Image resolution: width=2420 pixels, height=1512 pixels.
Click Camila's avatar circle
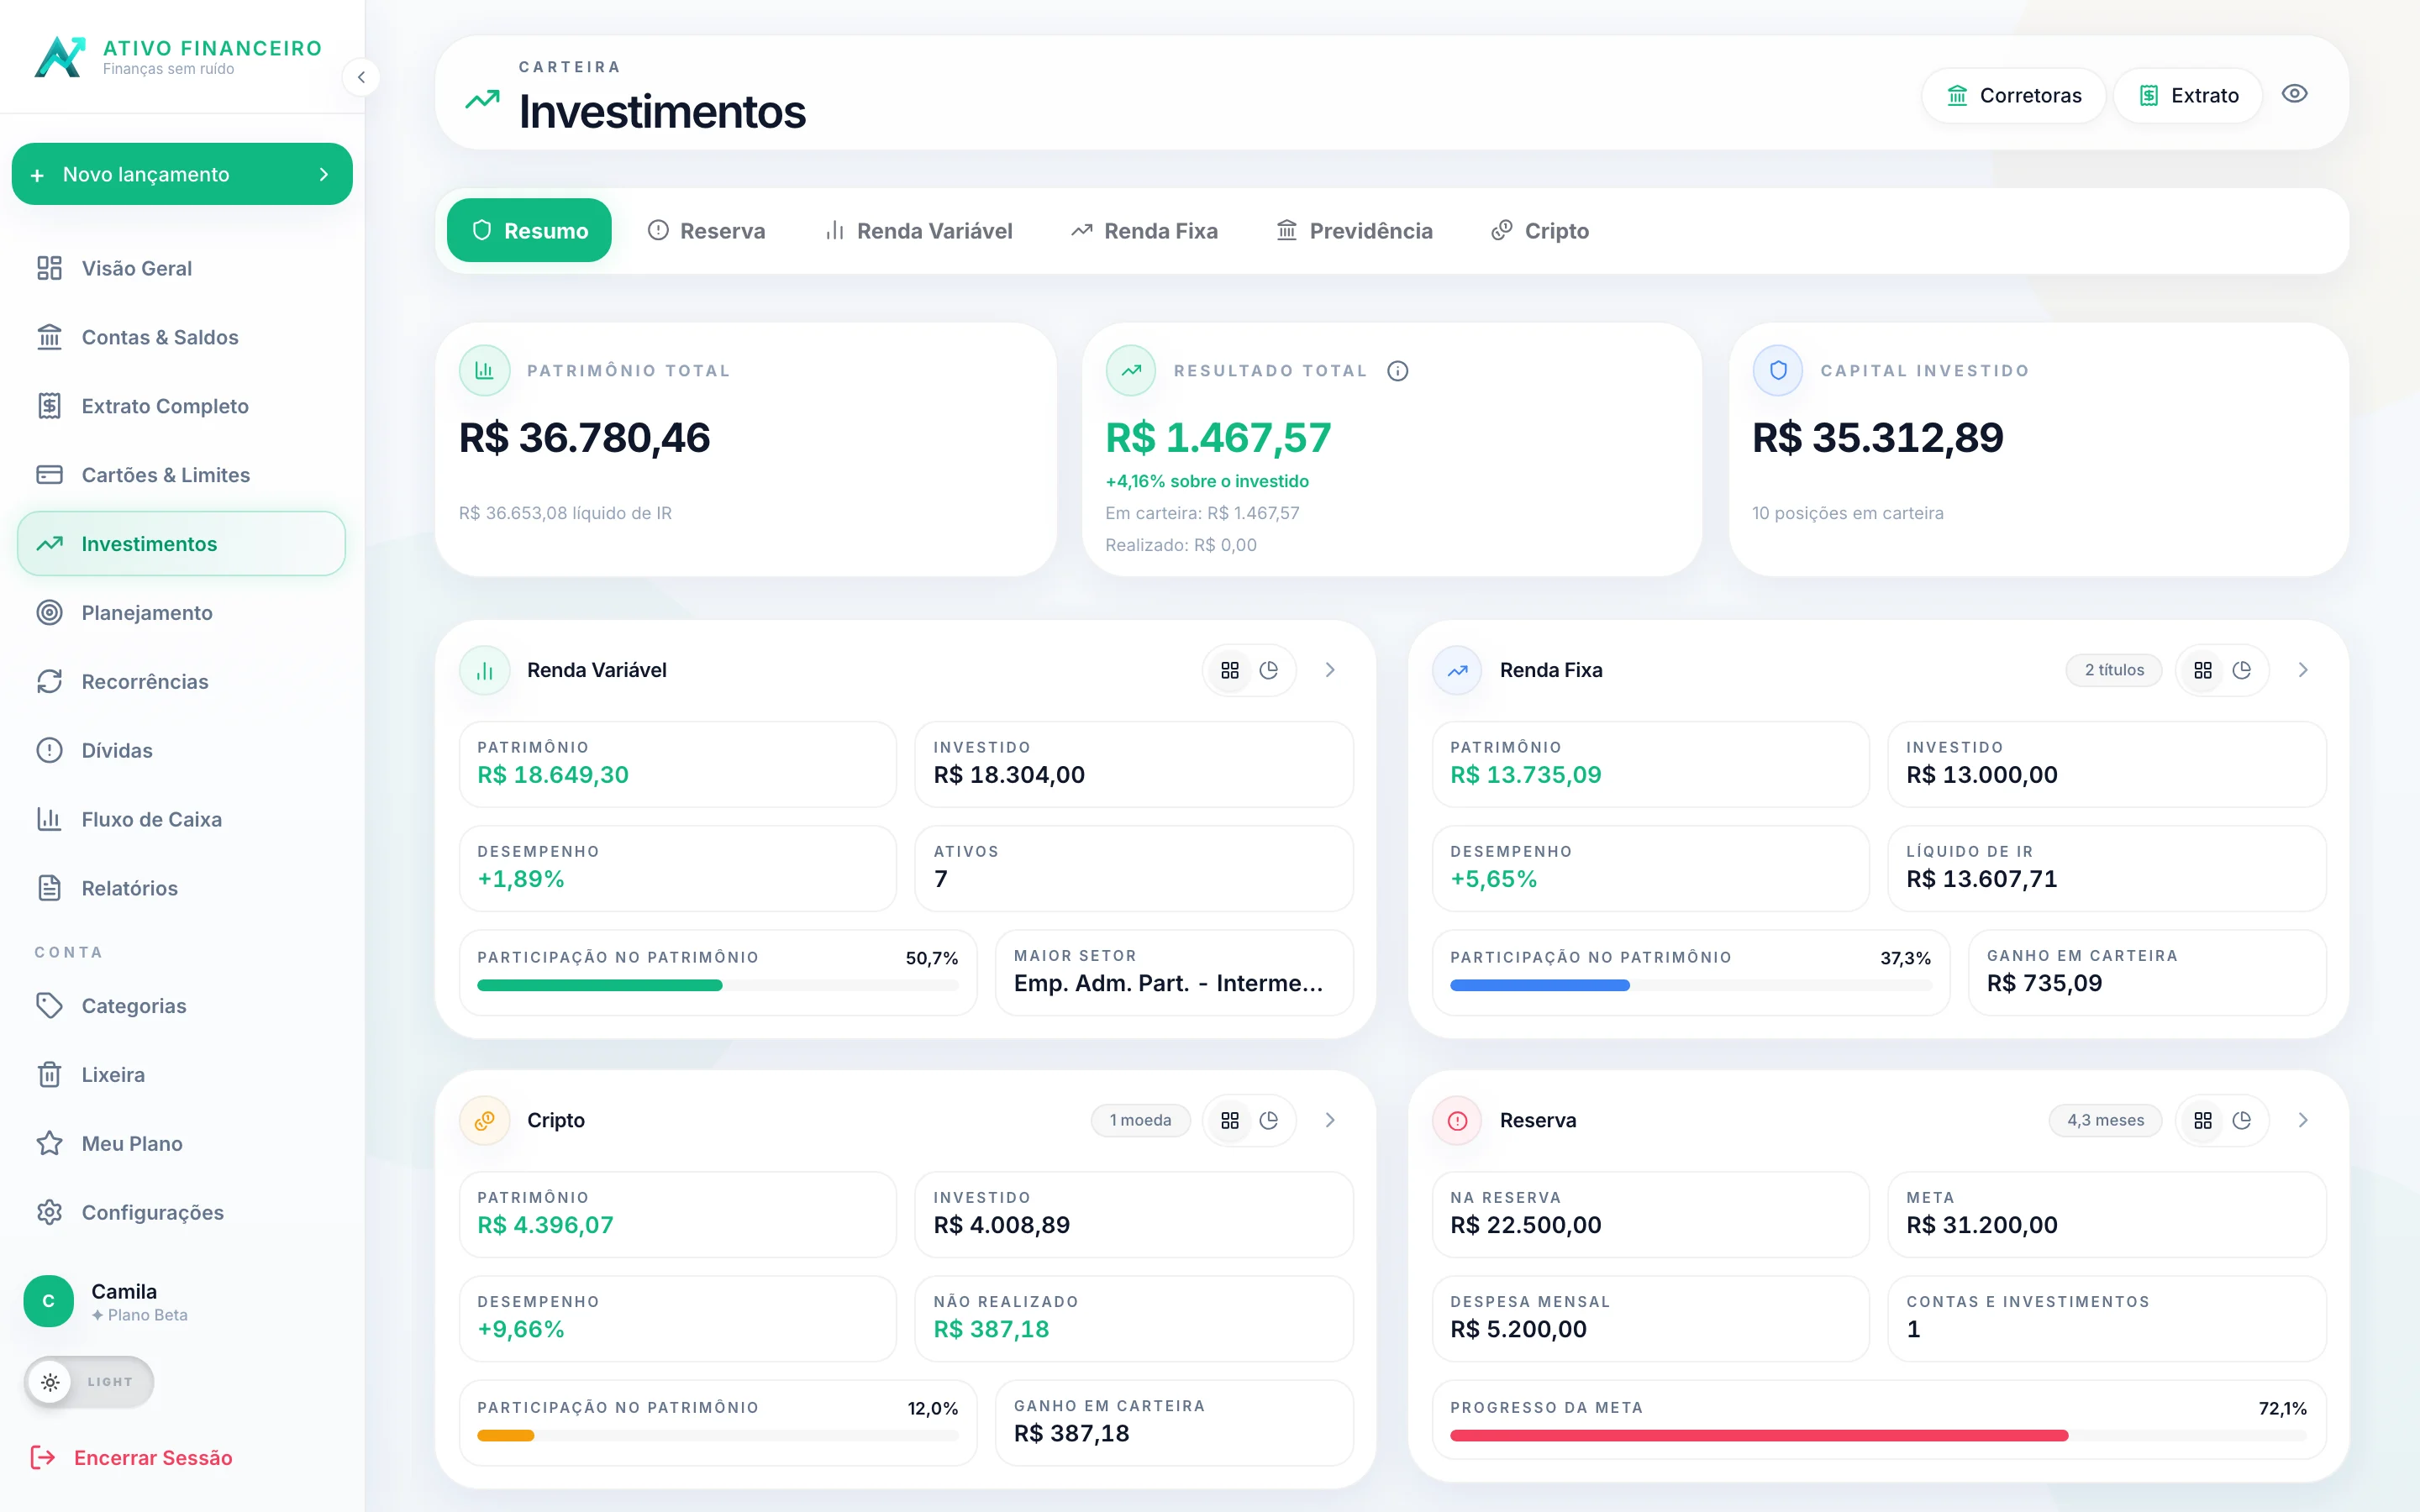pos(48,1301)
